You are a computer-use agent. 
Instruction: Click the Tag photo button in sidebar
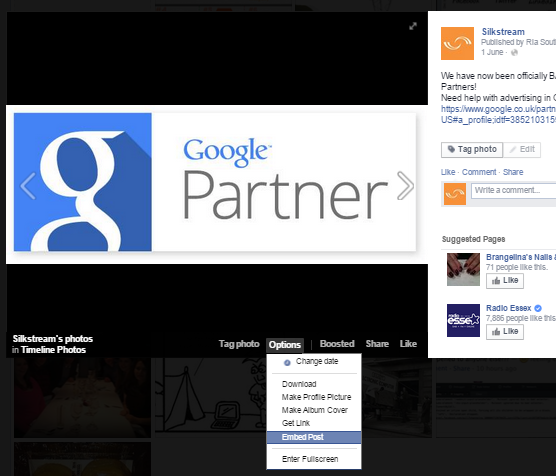tap(472, 149)
